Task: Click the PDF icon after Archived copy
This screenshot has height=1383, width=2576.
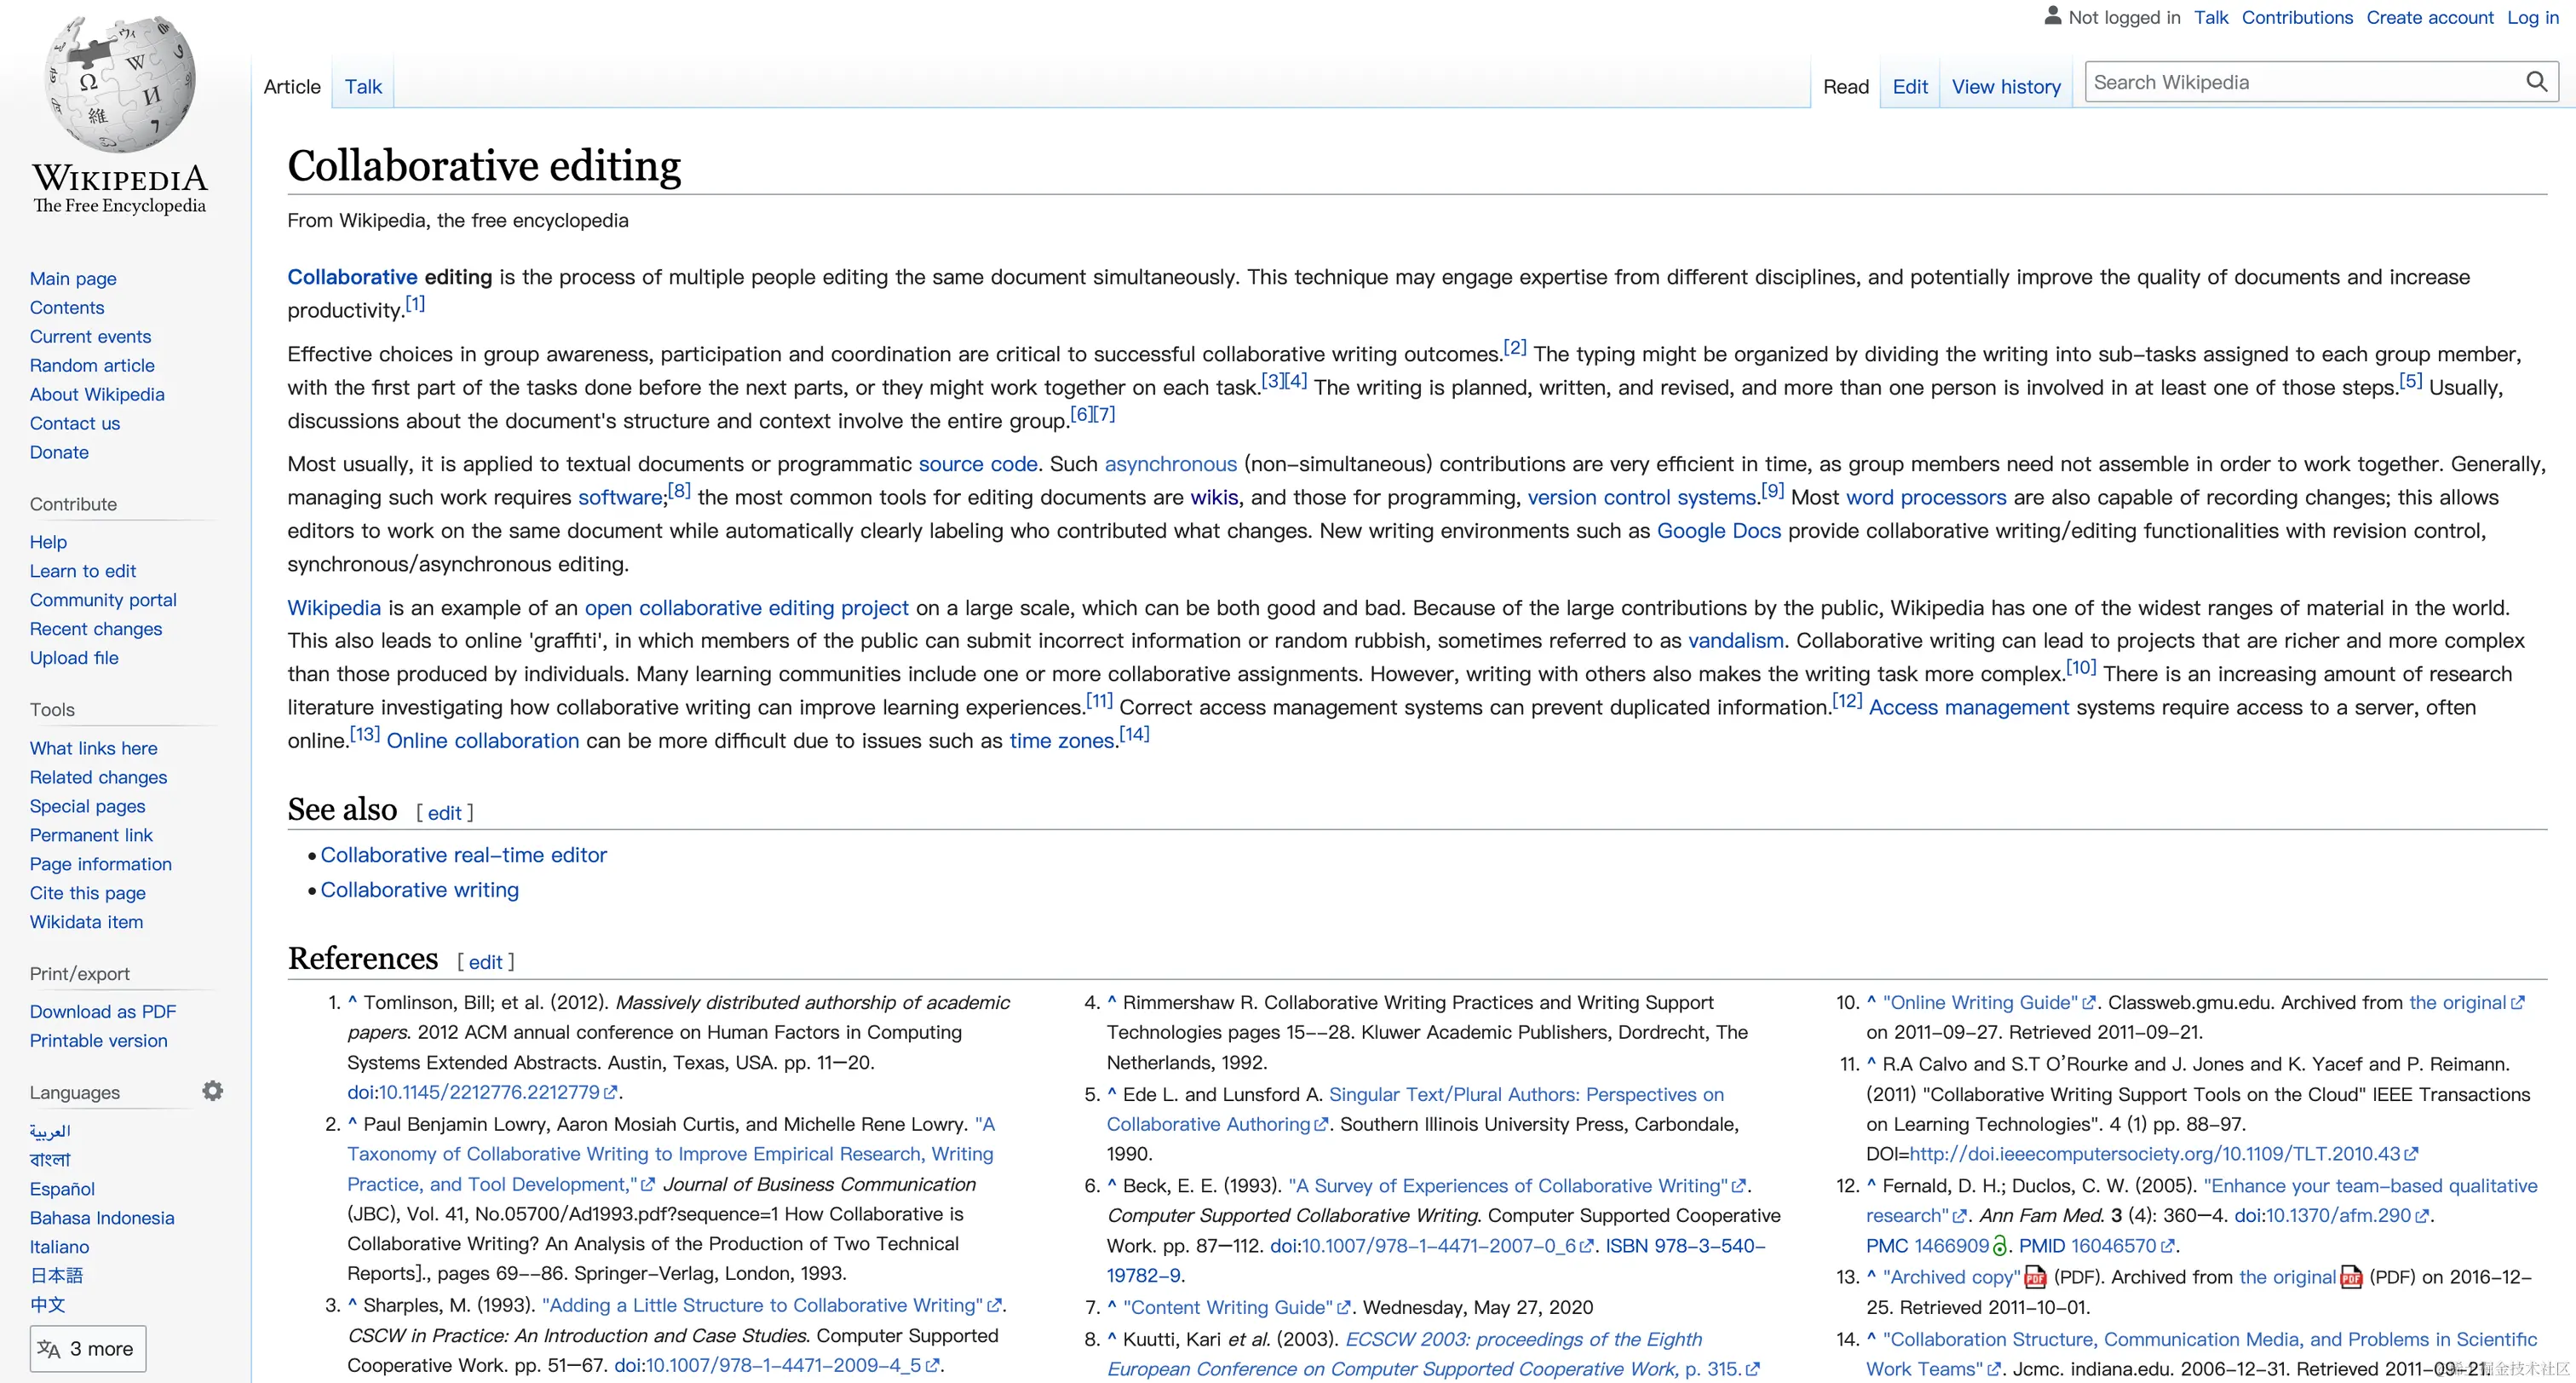Action: pos(2035,1277)
